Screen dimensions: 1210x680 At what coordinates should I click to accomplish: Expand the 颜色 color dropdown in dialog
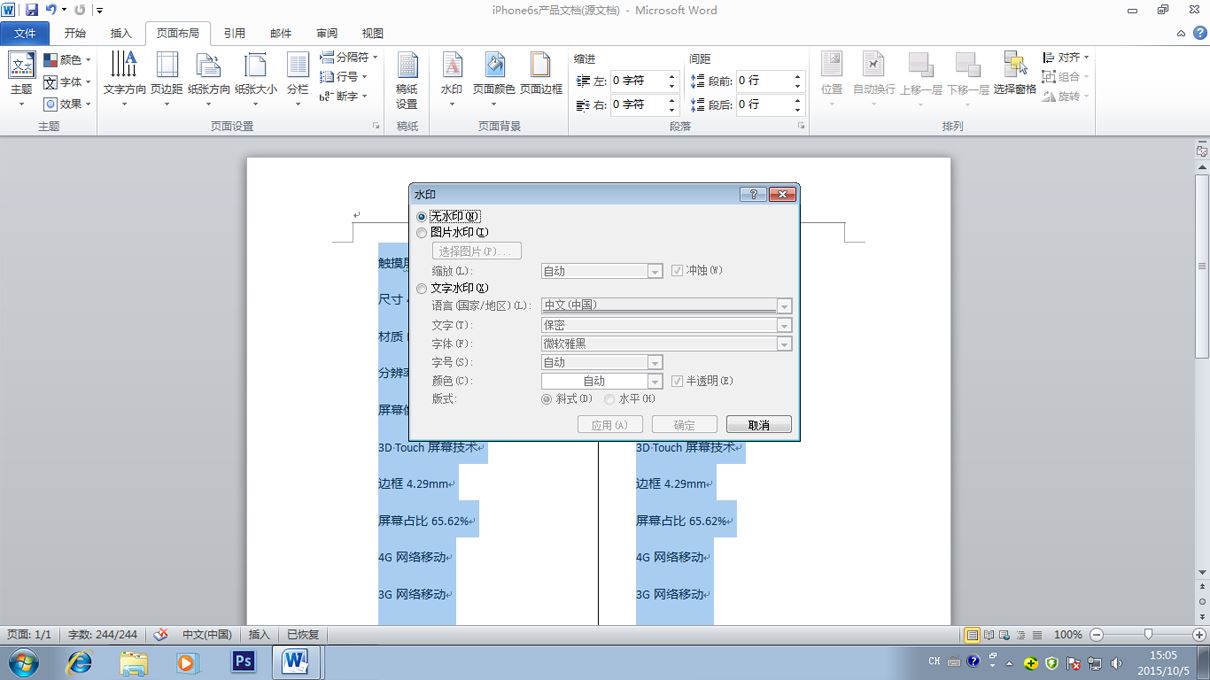click(655, 381)
